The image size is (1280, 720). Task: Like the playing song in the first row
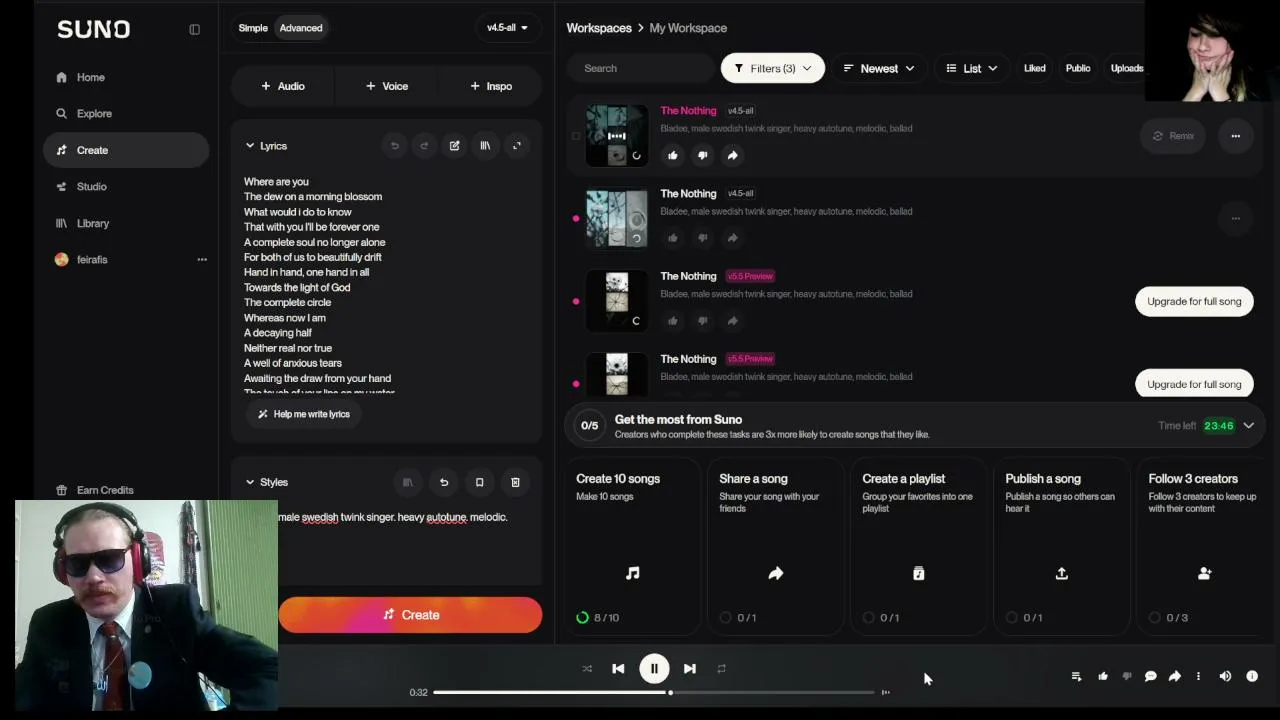(x=673, y=155)
